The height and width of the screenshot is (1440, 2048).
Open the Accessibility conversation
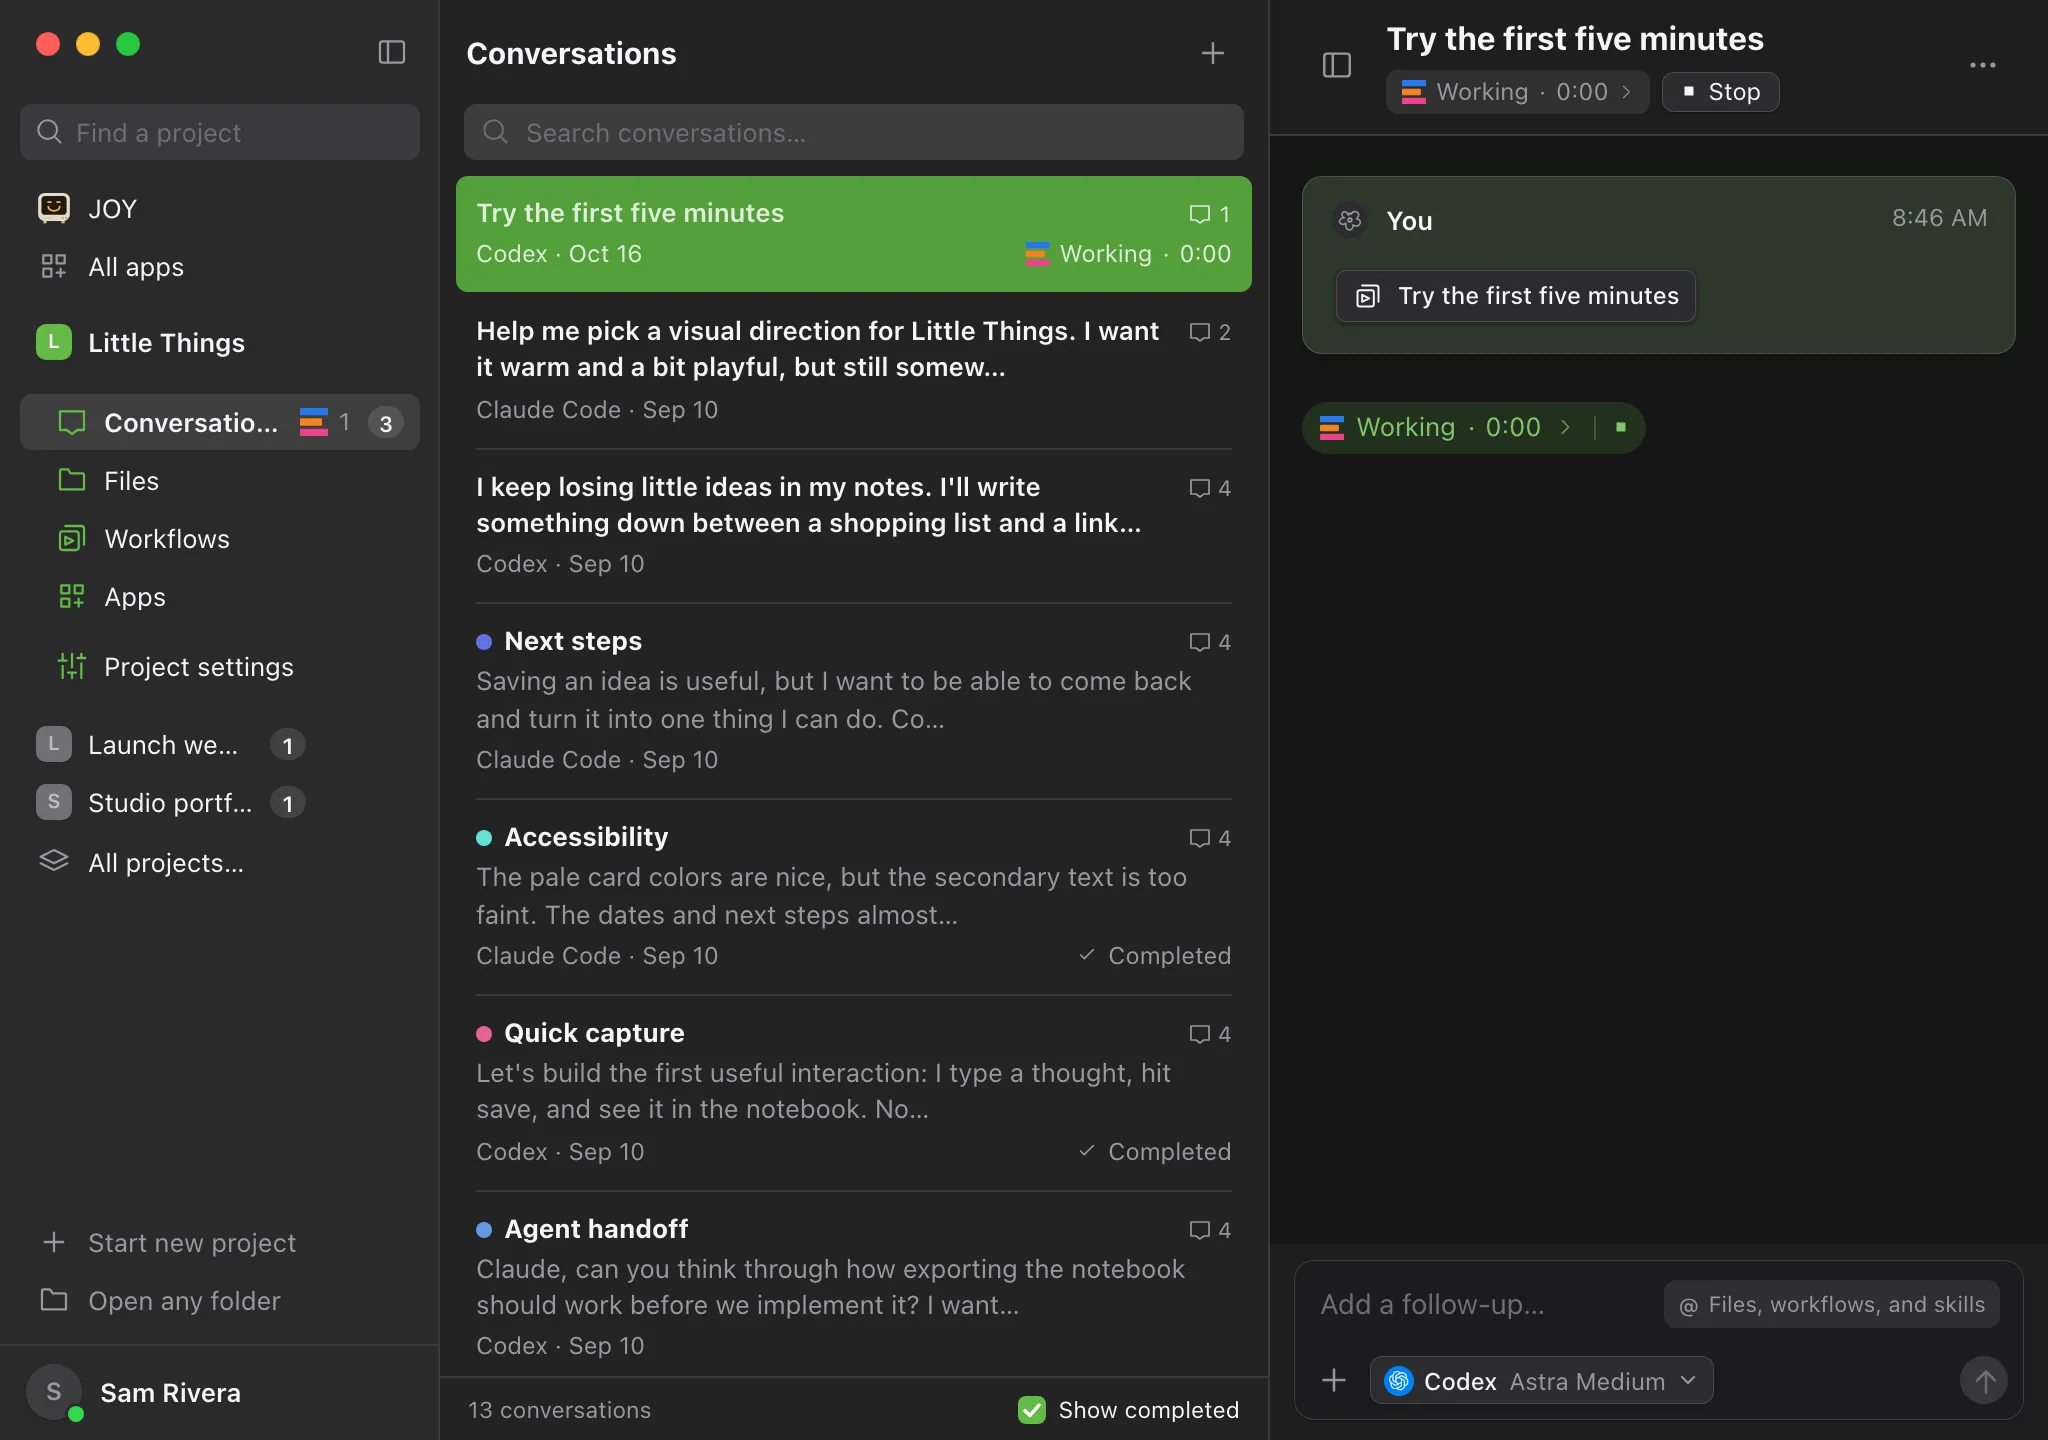854,896
